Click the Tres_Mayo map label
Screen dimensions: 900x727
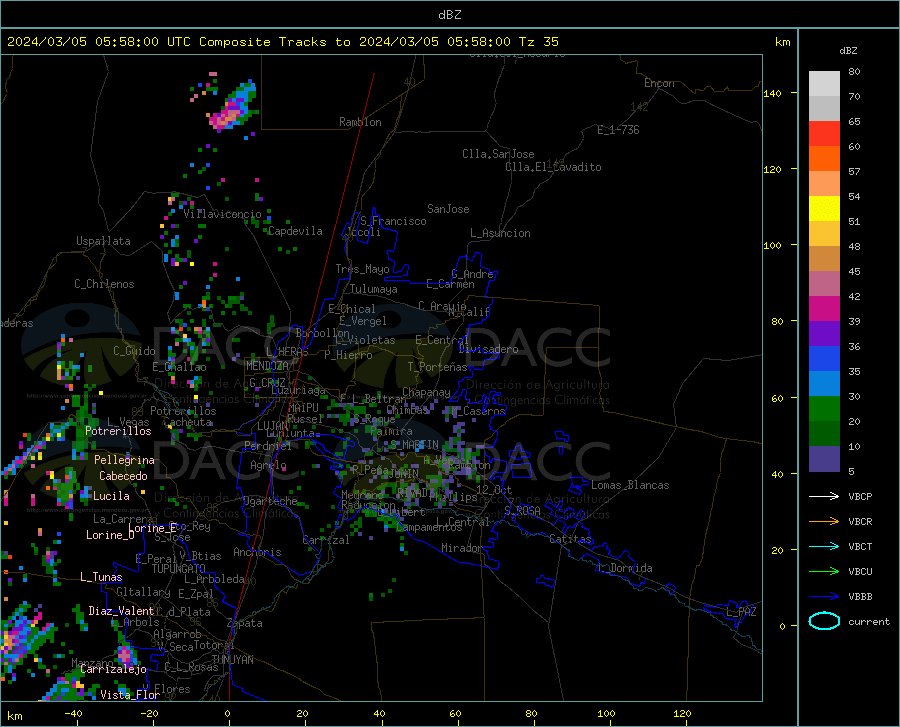click(x=362, y=269)
